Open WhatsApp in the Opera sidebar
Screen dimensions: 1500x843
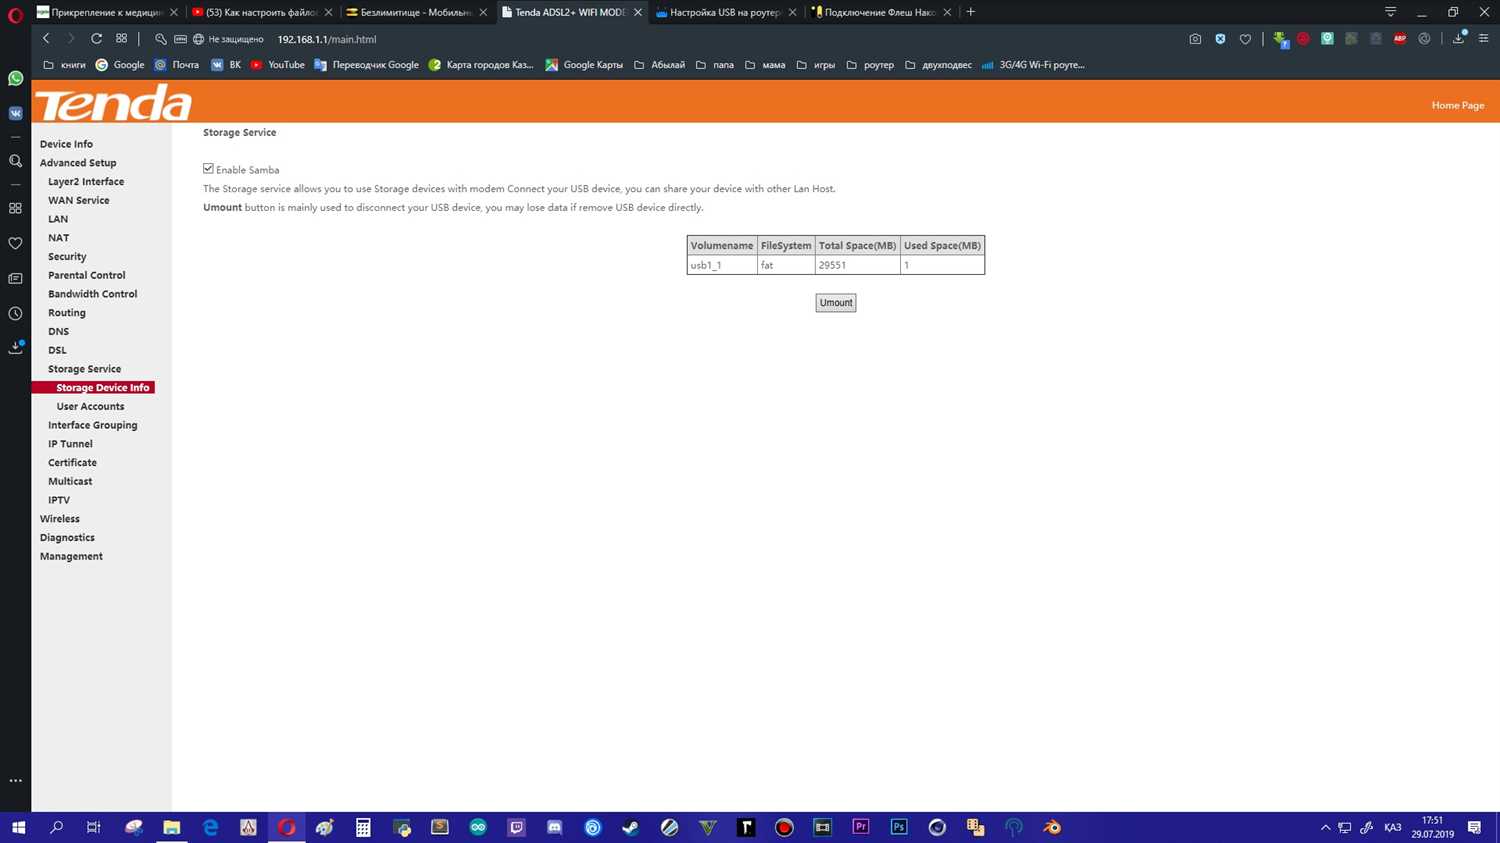pos(15,78)
